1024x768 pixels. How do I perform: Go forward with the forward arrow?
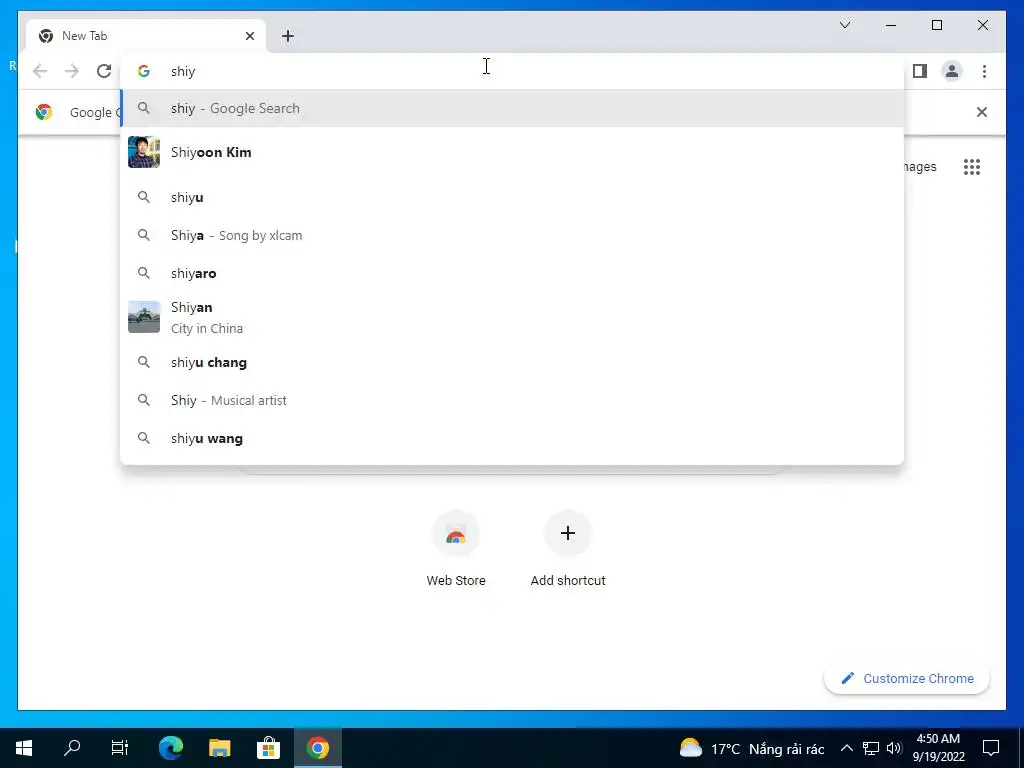pos(72,71)
